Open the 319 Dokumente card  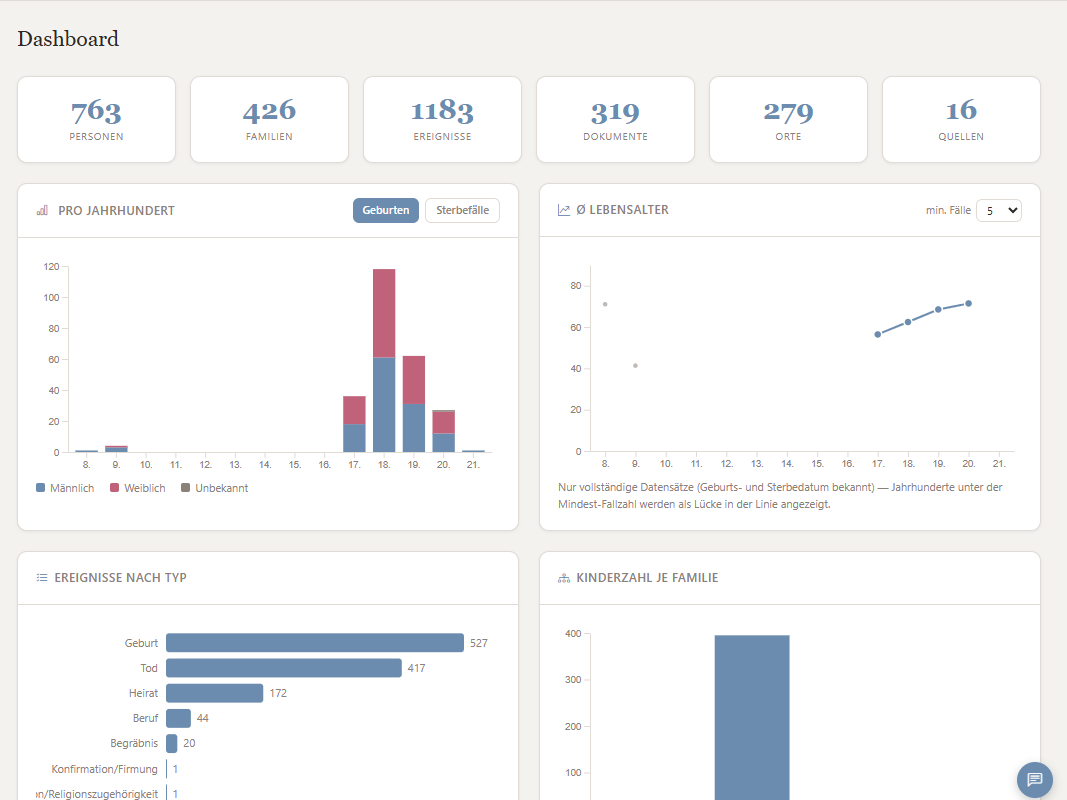click(615, 120)
